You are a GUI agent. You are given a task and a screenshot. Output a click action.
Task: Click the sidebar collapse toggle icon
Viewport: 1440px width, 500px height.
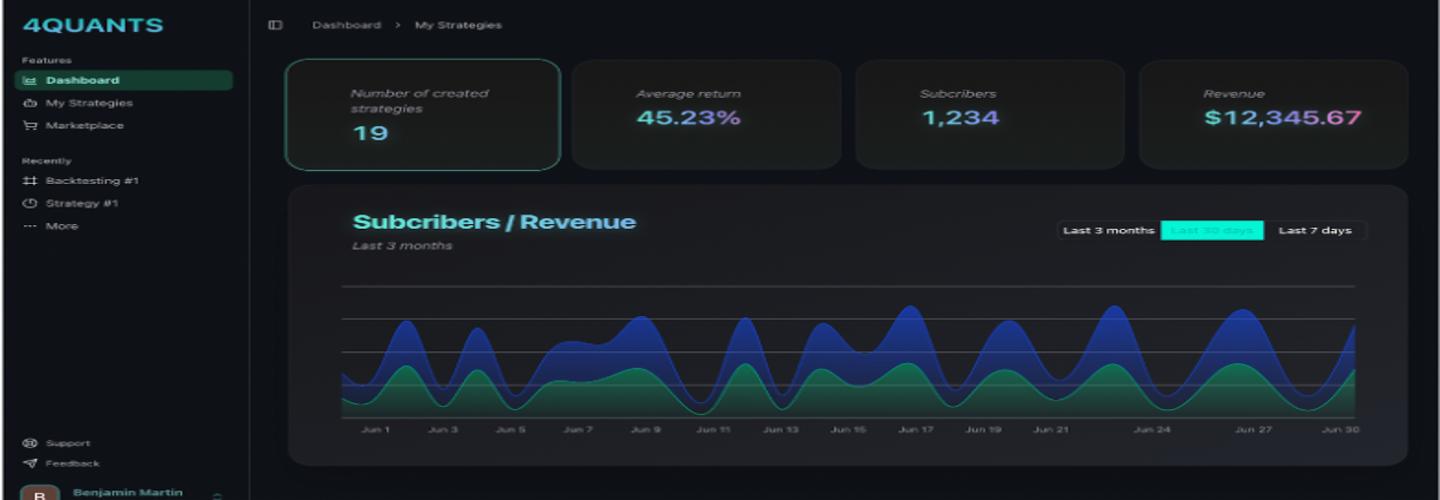[275, 25]
